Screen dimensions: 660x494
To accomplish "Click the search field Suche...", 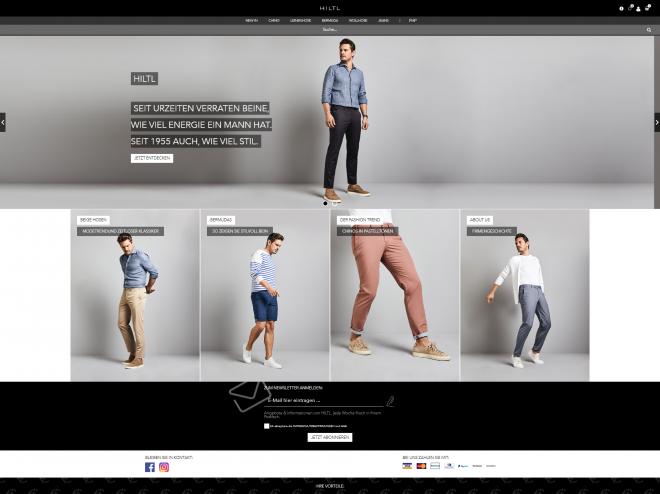I will pos(330,30).
